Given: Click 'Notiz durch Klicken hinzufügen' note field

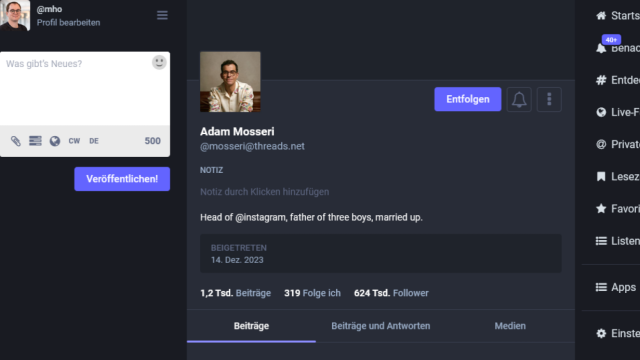Looking at the screenshot, I should pyautogui.click(x=264, y=192).
